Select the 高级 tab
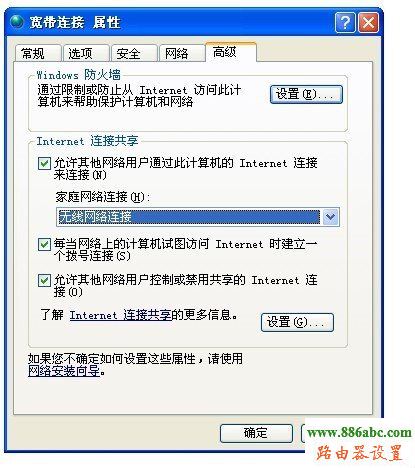Screen dimensions: 415x468 (x=231, y=52)
